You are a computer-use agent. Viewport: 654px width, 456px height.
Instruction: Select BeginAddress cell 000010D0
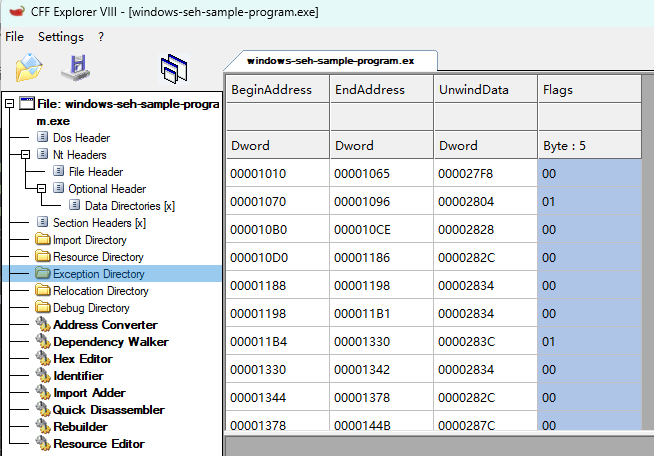tap(277, 257)
